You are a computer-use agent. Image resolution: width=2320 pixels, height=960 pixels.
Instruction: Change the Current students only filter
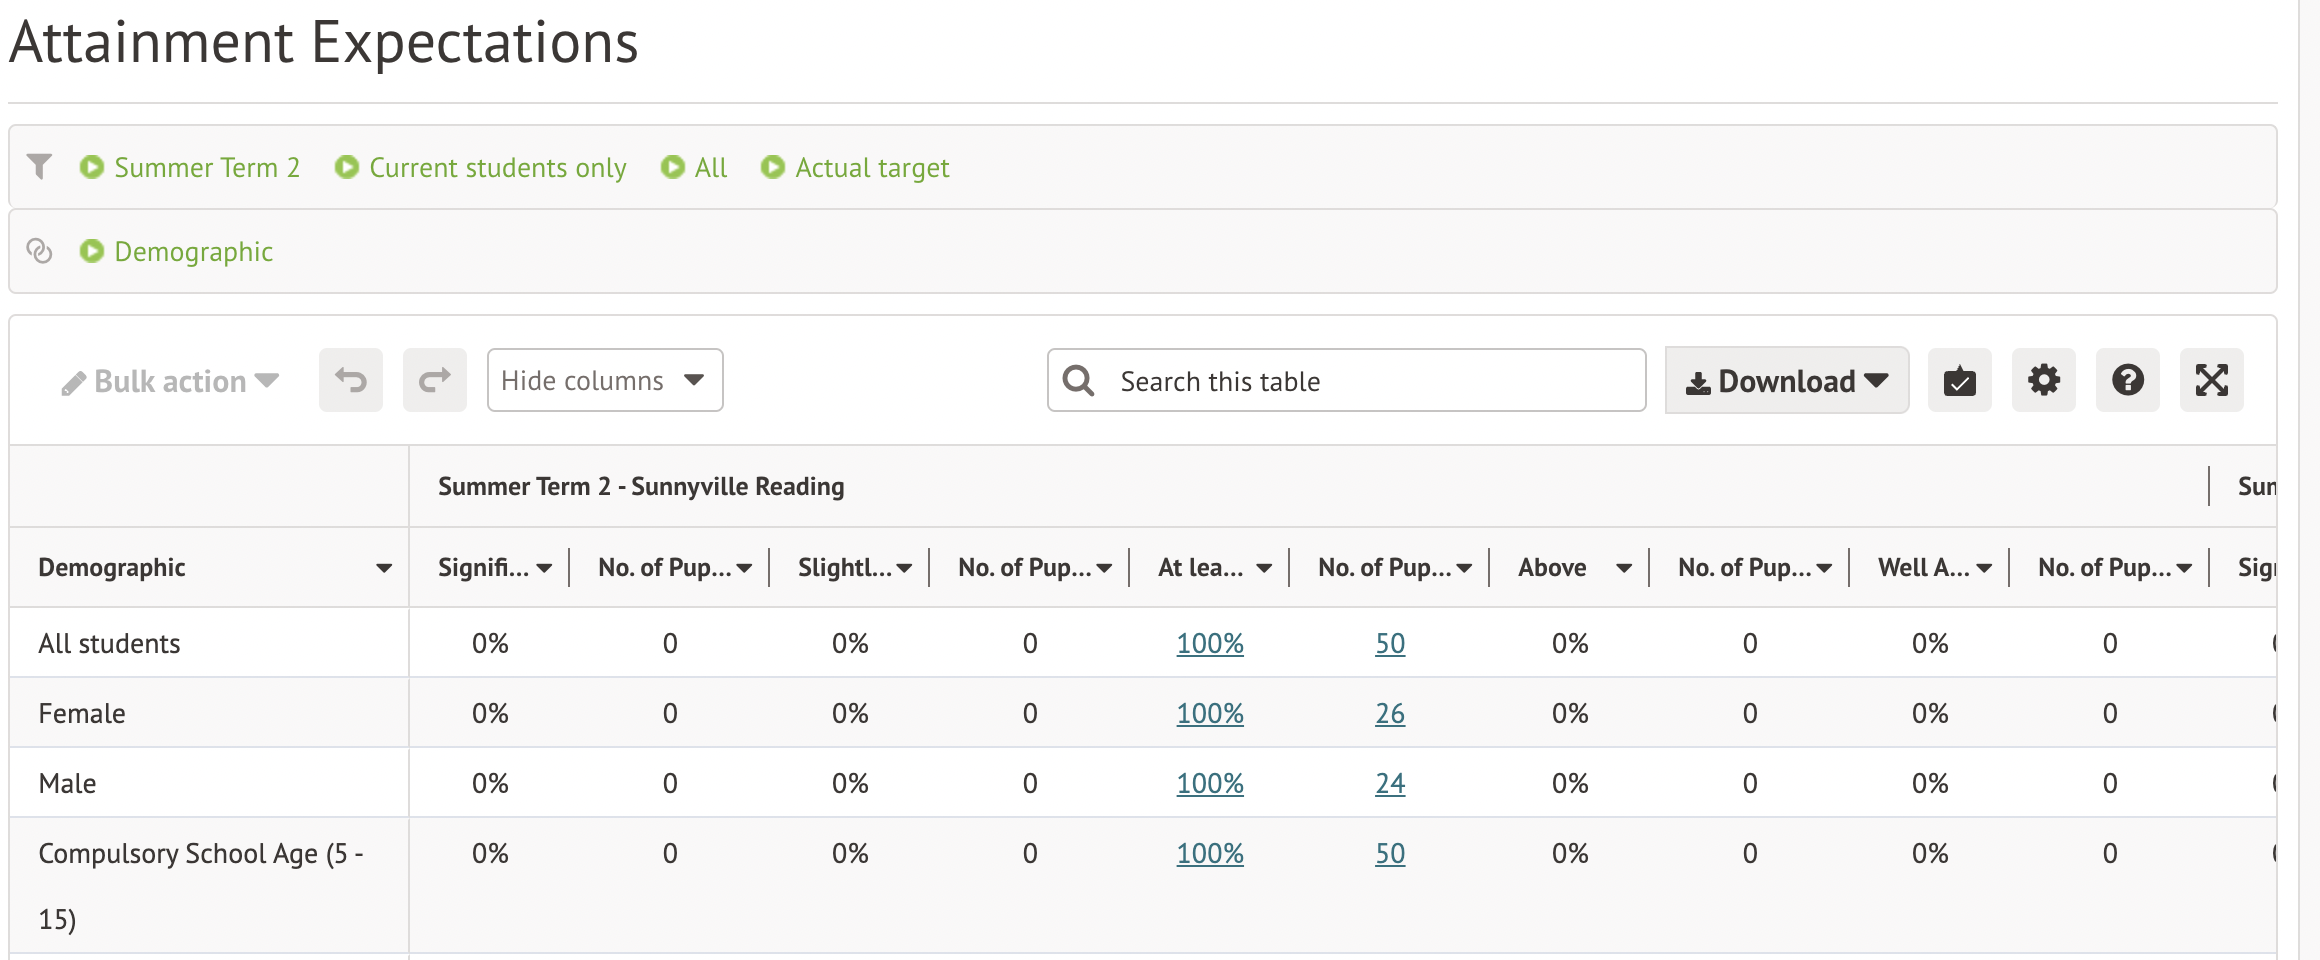(x=481, y=168)
